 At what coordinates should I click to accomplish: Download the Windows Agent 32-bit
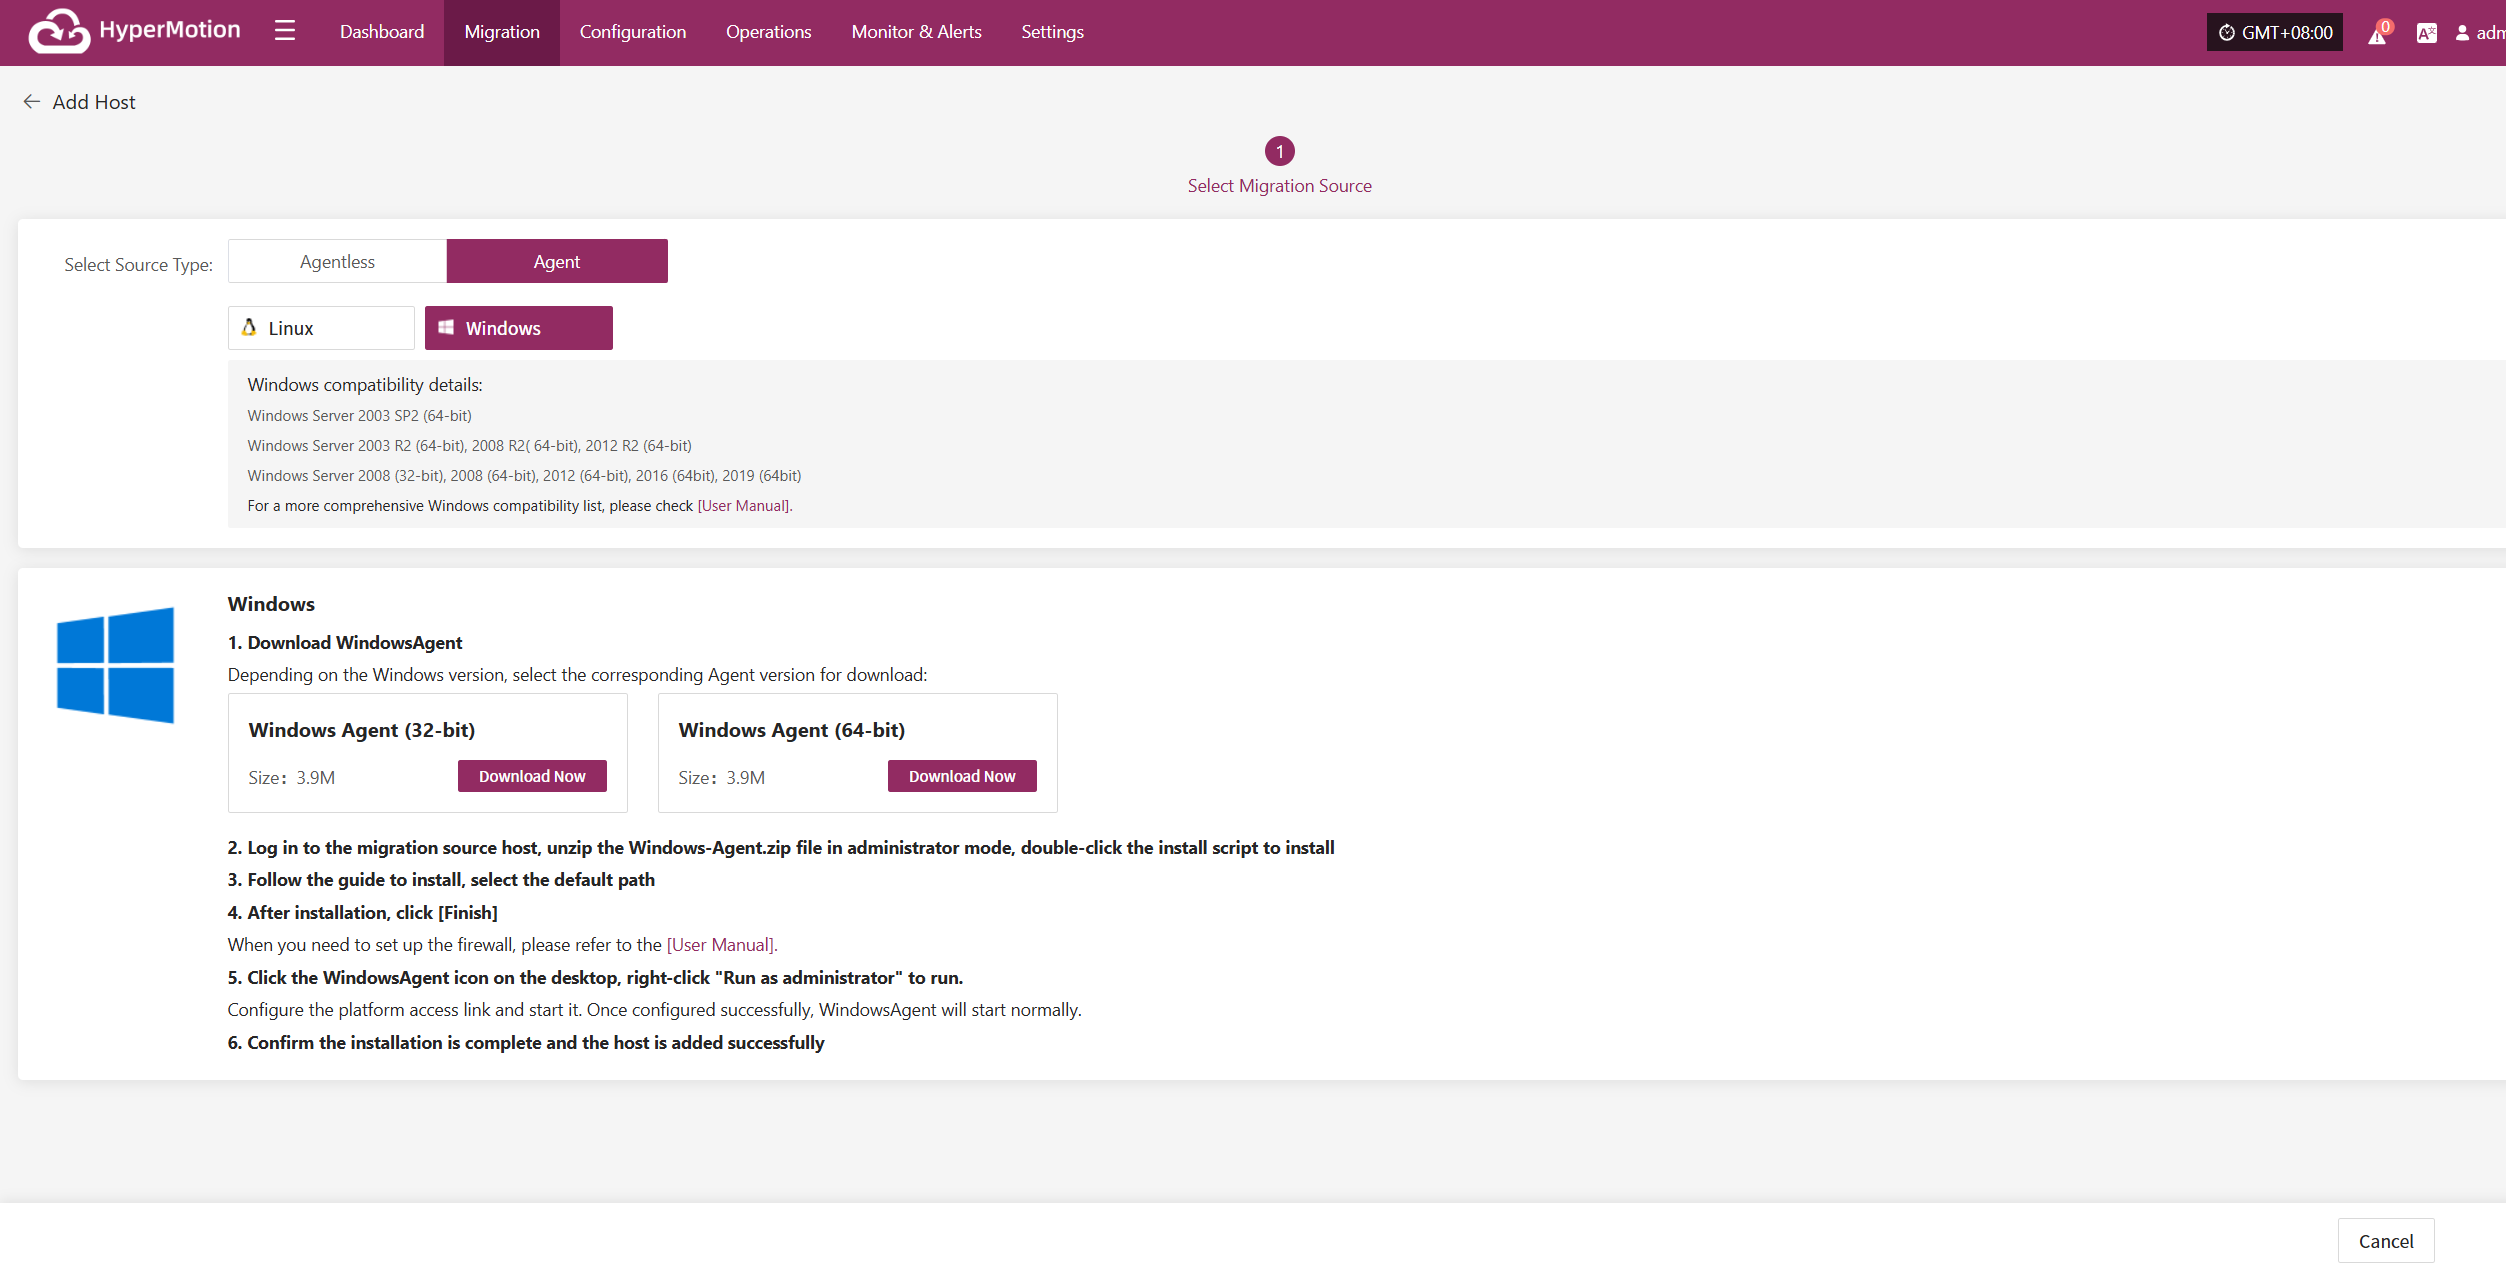532,776
